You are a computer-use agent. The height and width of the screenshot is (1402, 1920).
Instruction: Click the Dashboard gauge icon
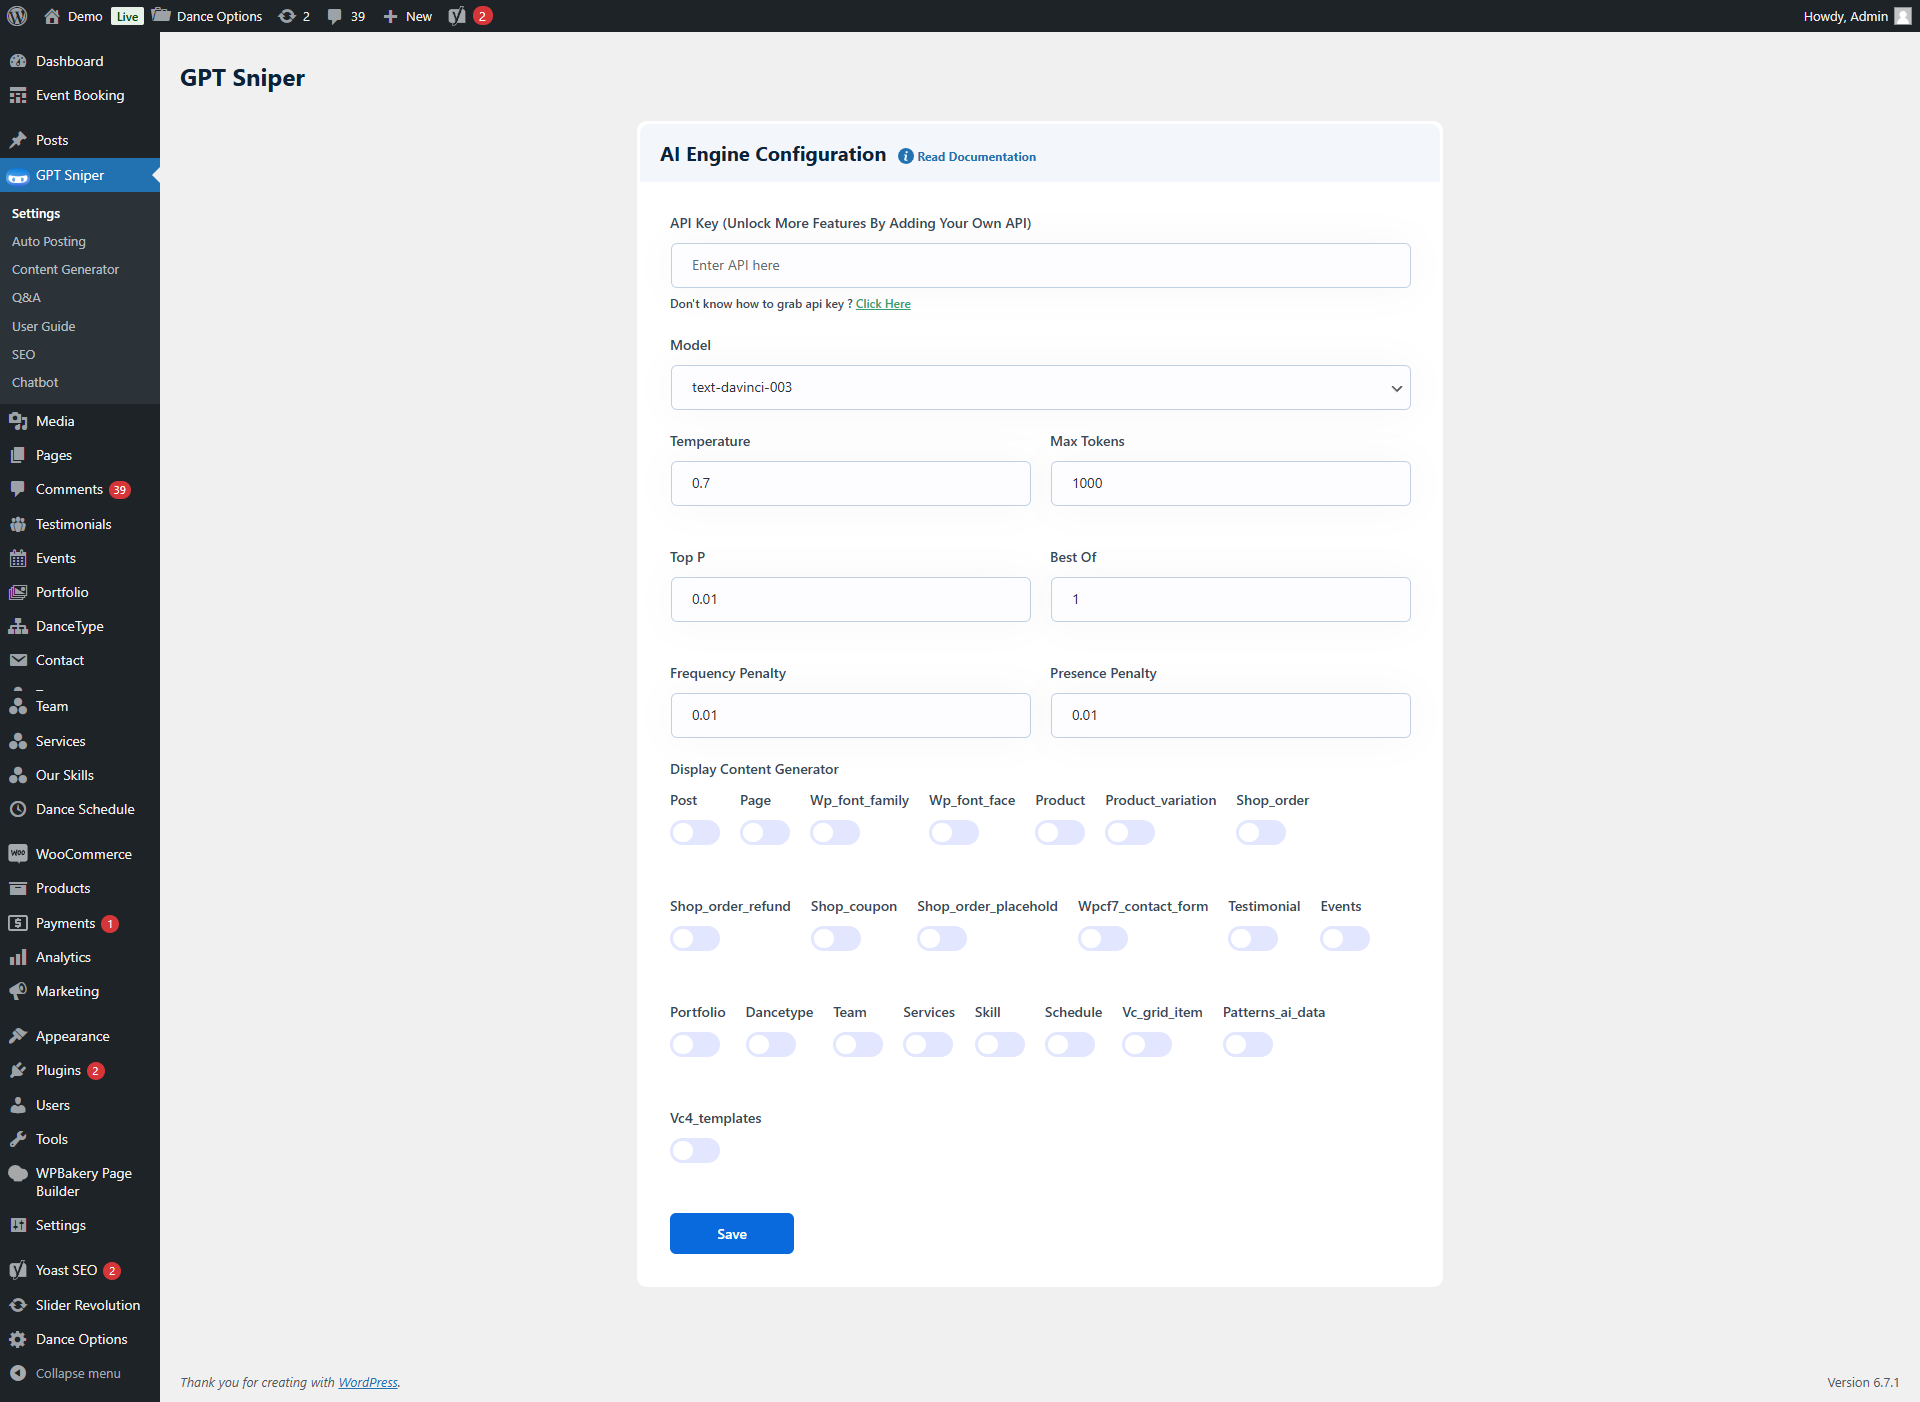[18, 61]
